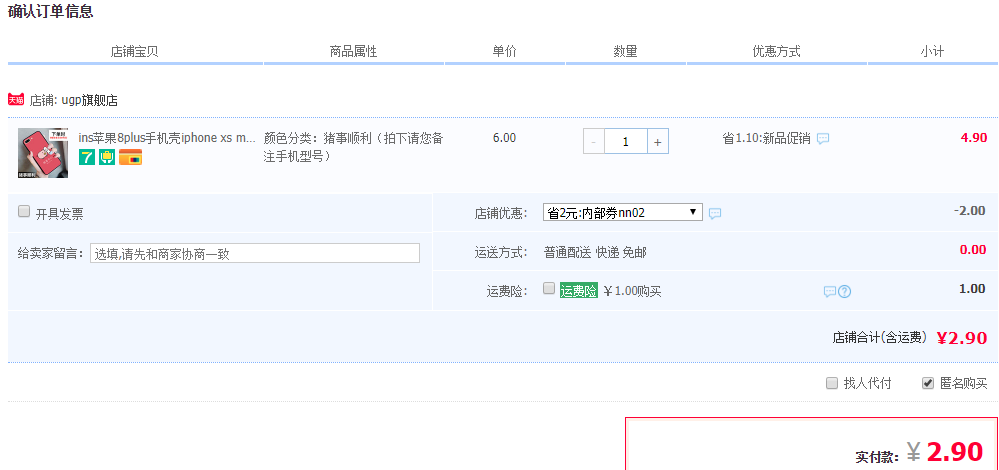Viewport: 999px width, 470px height.
Task: Click the coupon deduction amount -2.00
Action: point(969,211)
